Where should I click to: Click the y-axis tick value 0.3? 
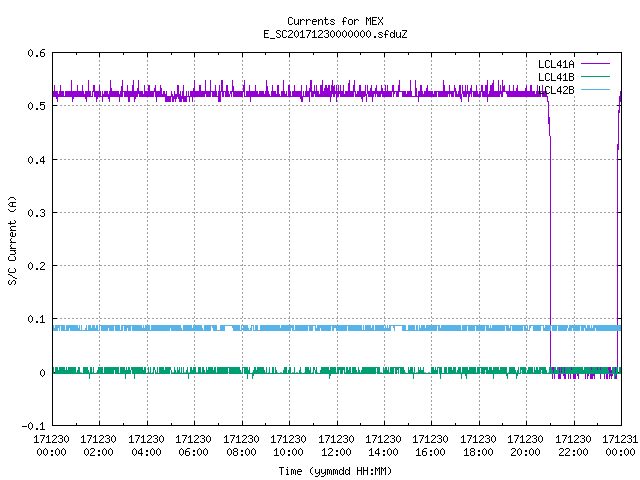coord(36,213)
